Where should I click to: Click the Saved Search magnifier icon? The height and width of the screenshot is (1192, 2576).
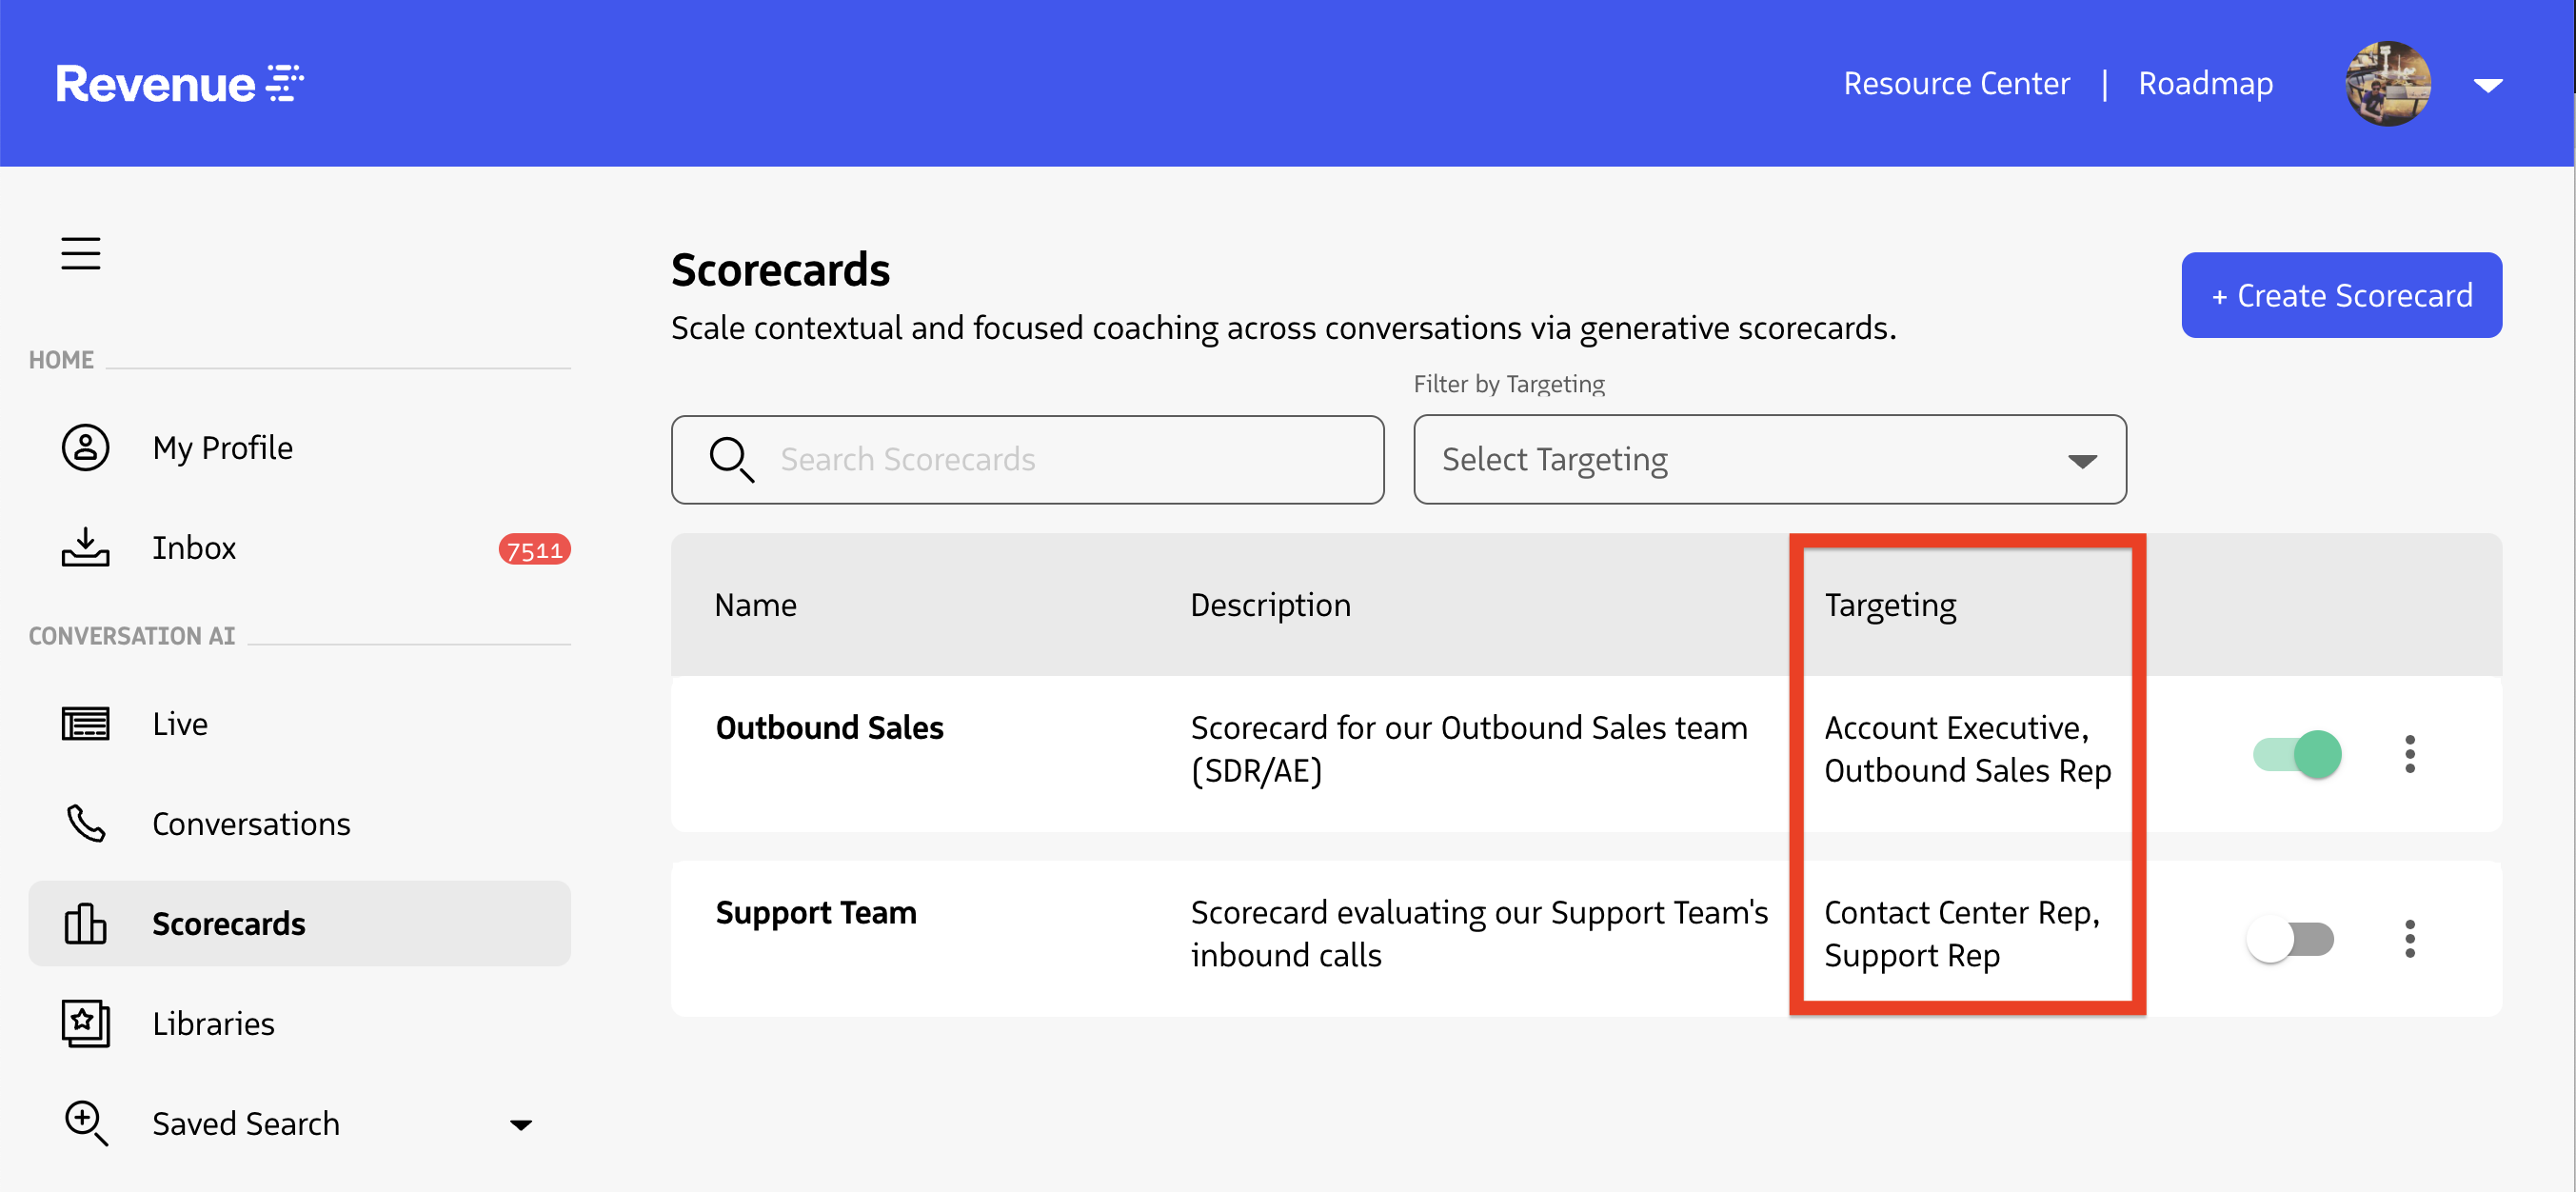tap(85, 1123)
